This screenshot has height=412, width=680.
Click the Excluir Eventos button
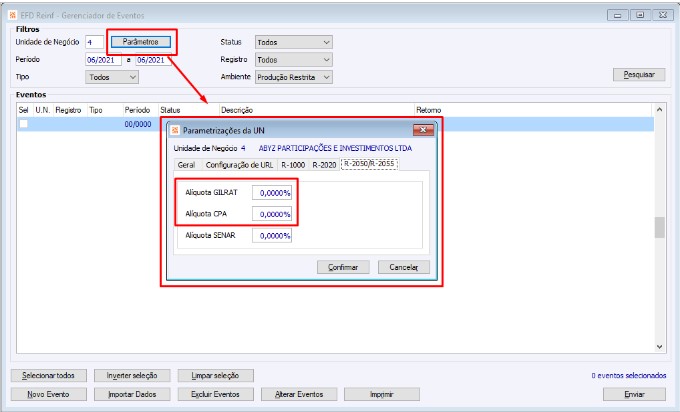[x=216, y=394]
